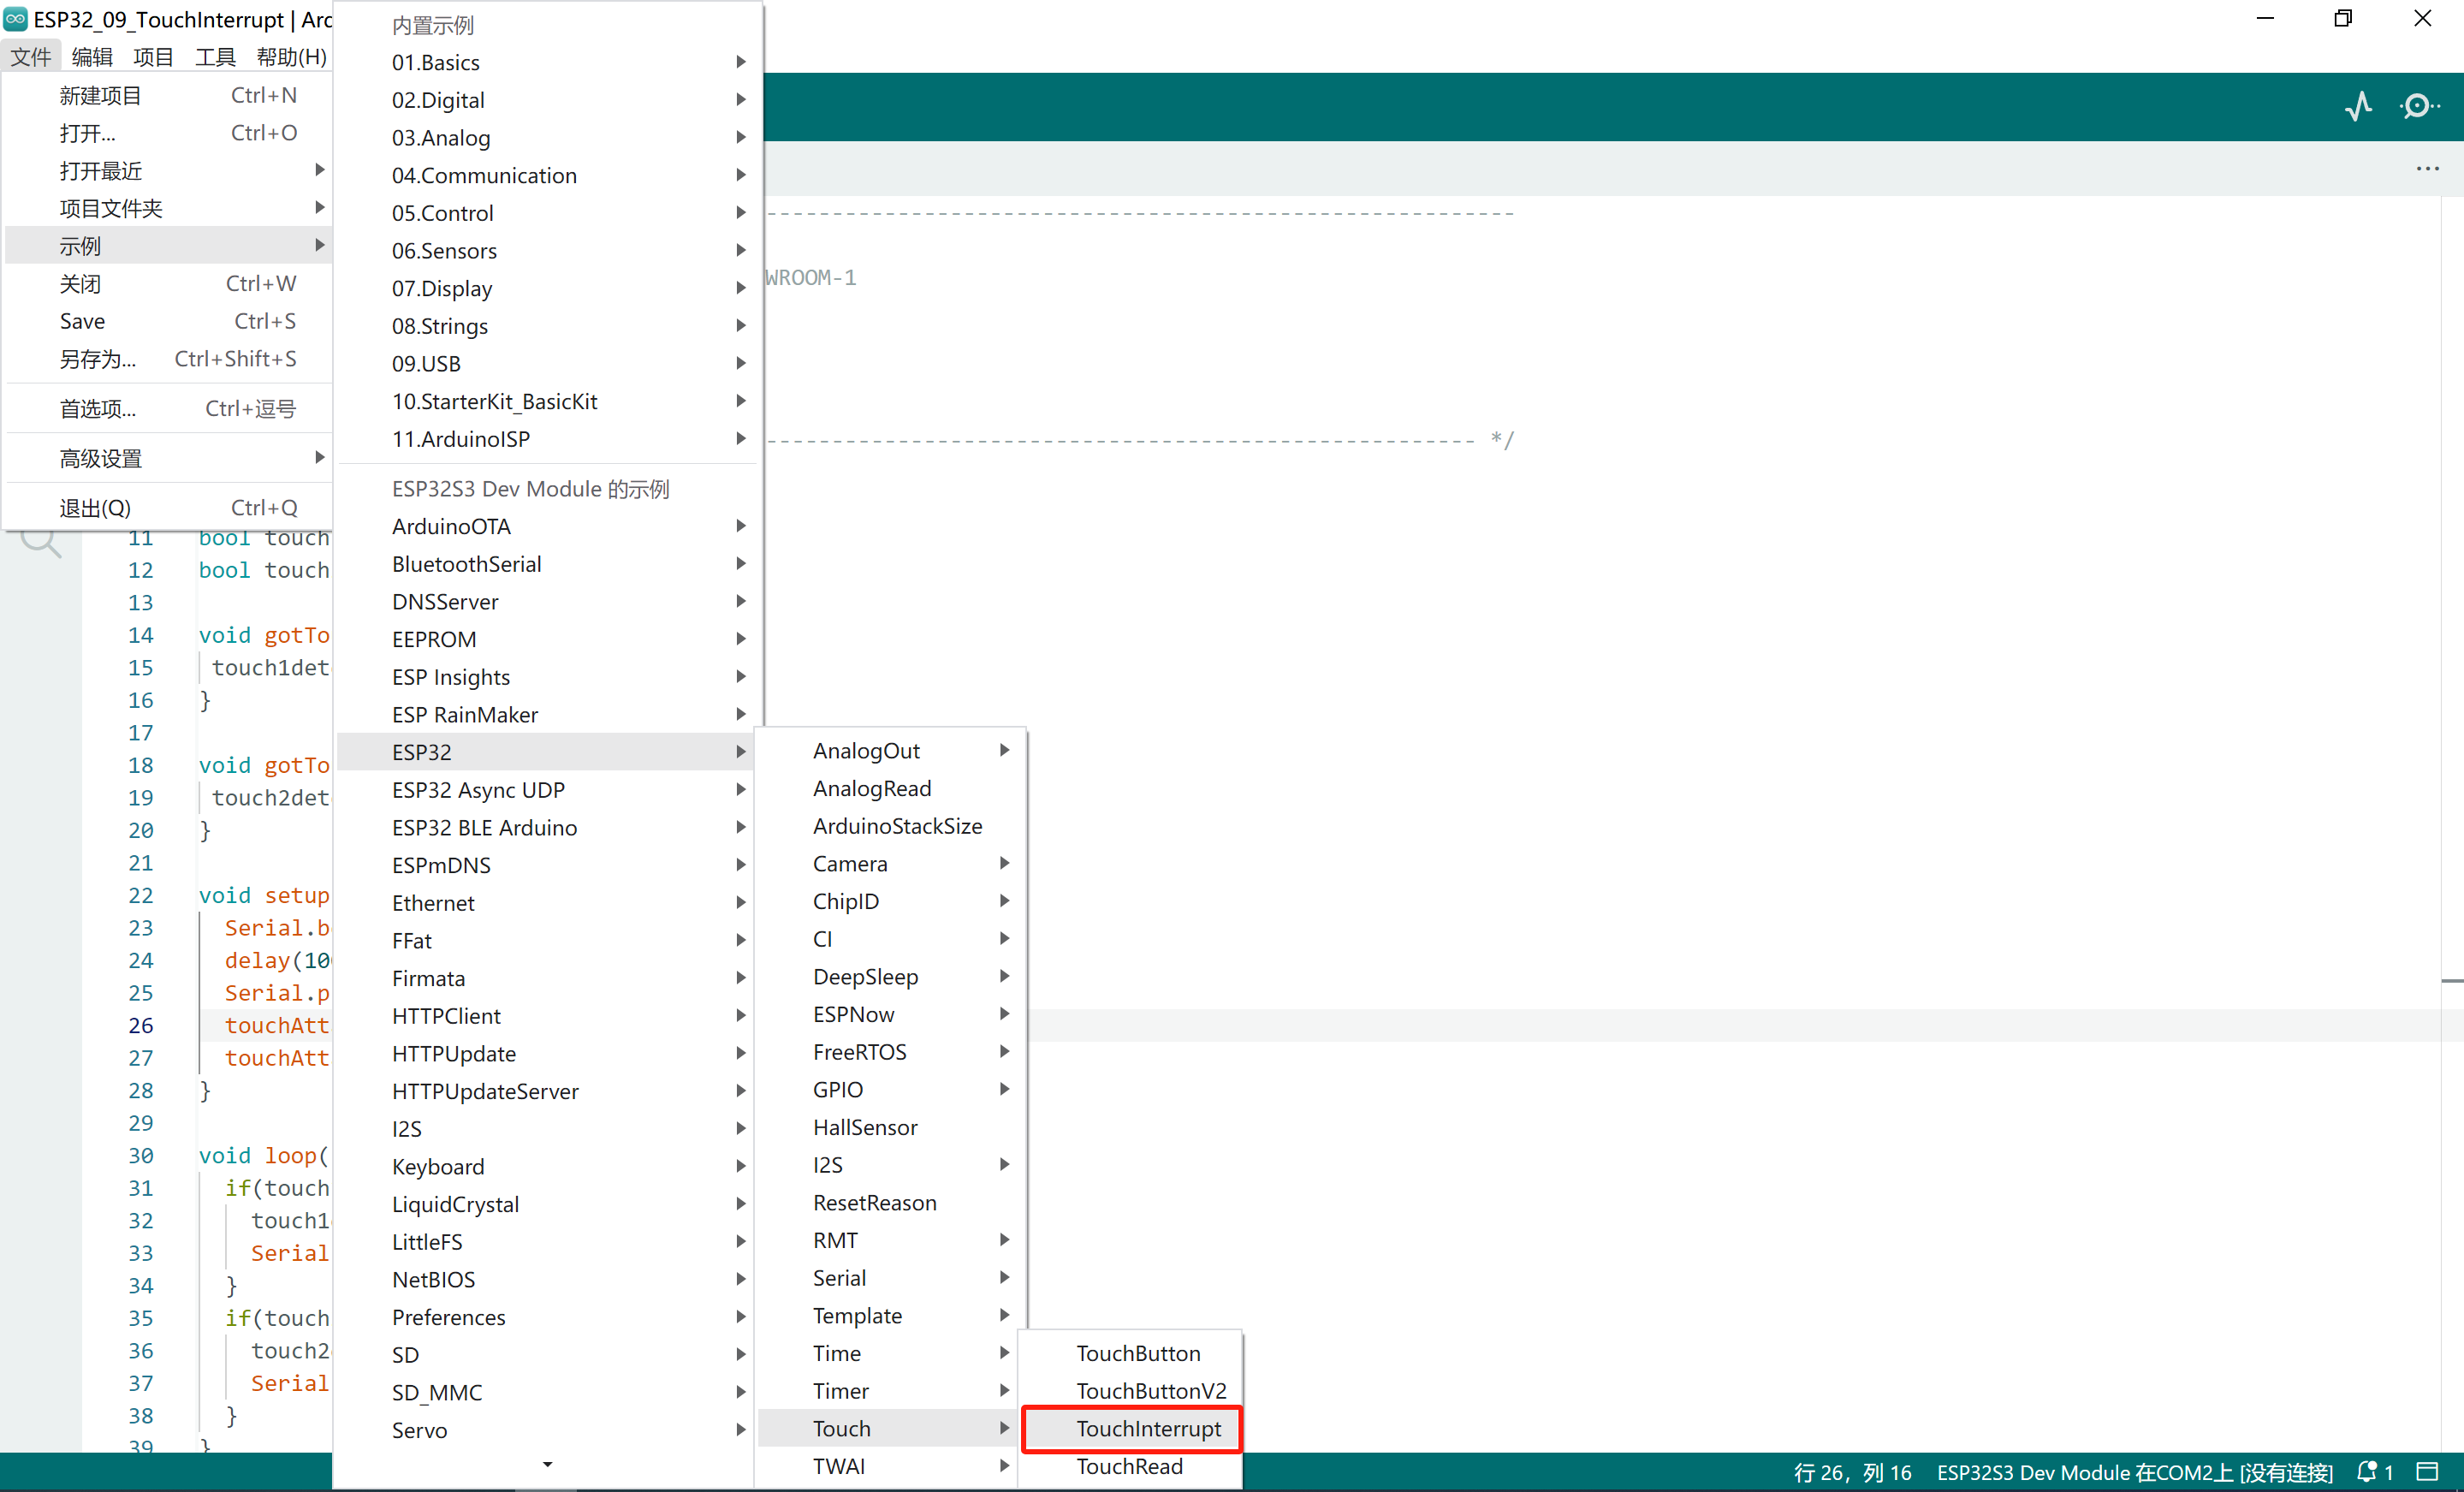Open the 工具 menu in menu bar
Screen dimensions: 2464x1492
click(x=214, y=57)
